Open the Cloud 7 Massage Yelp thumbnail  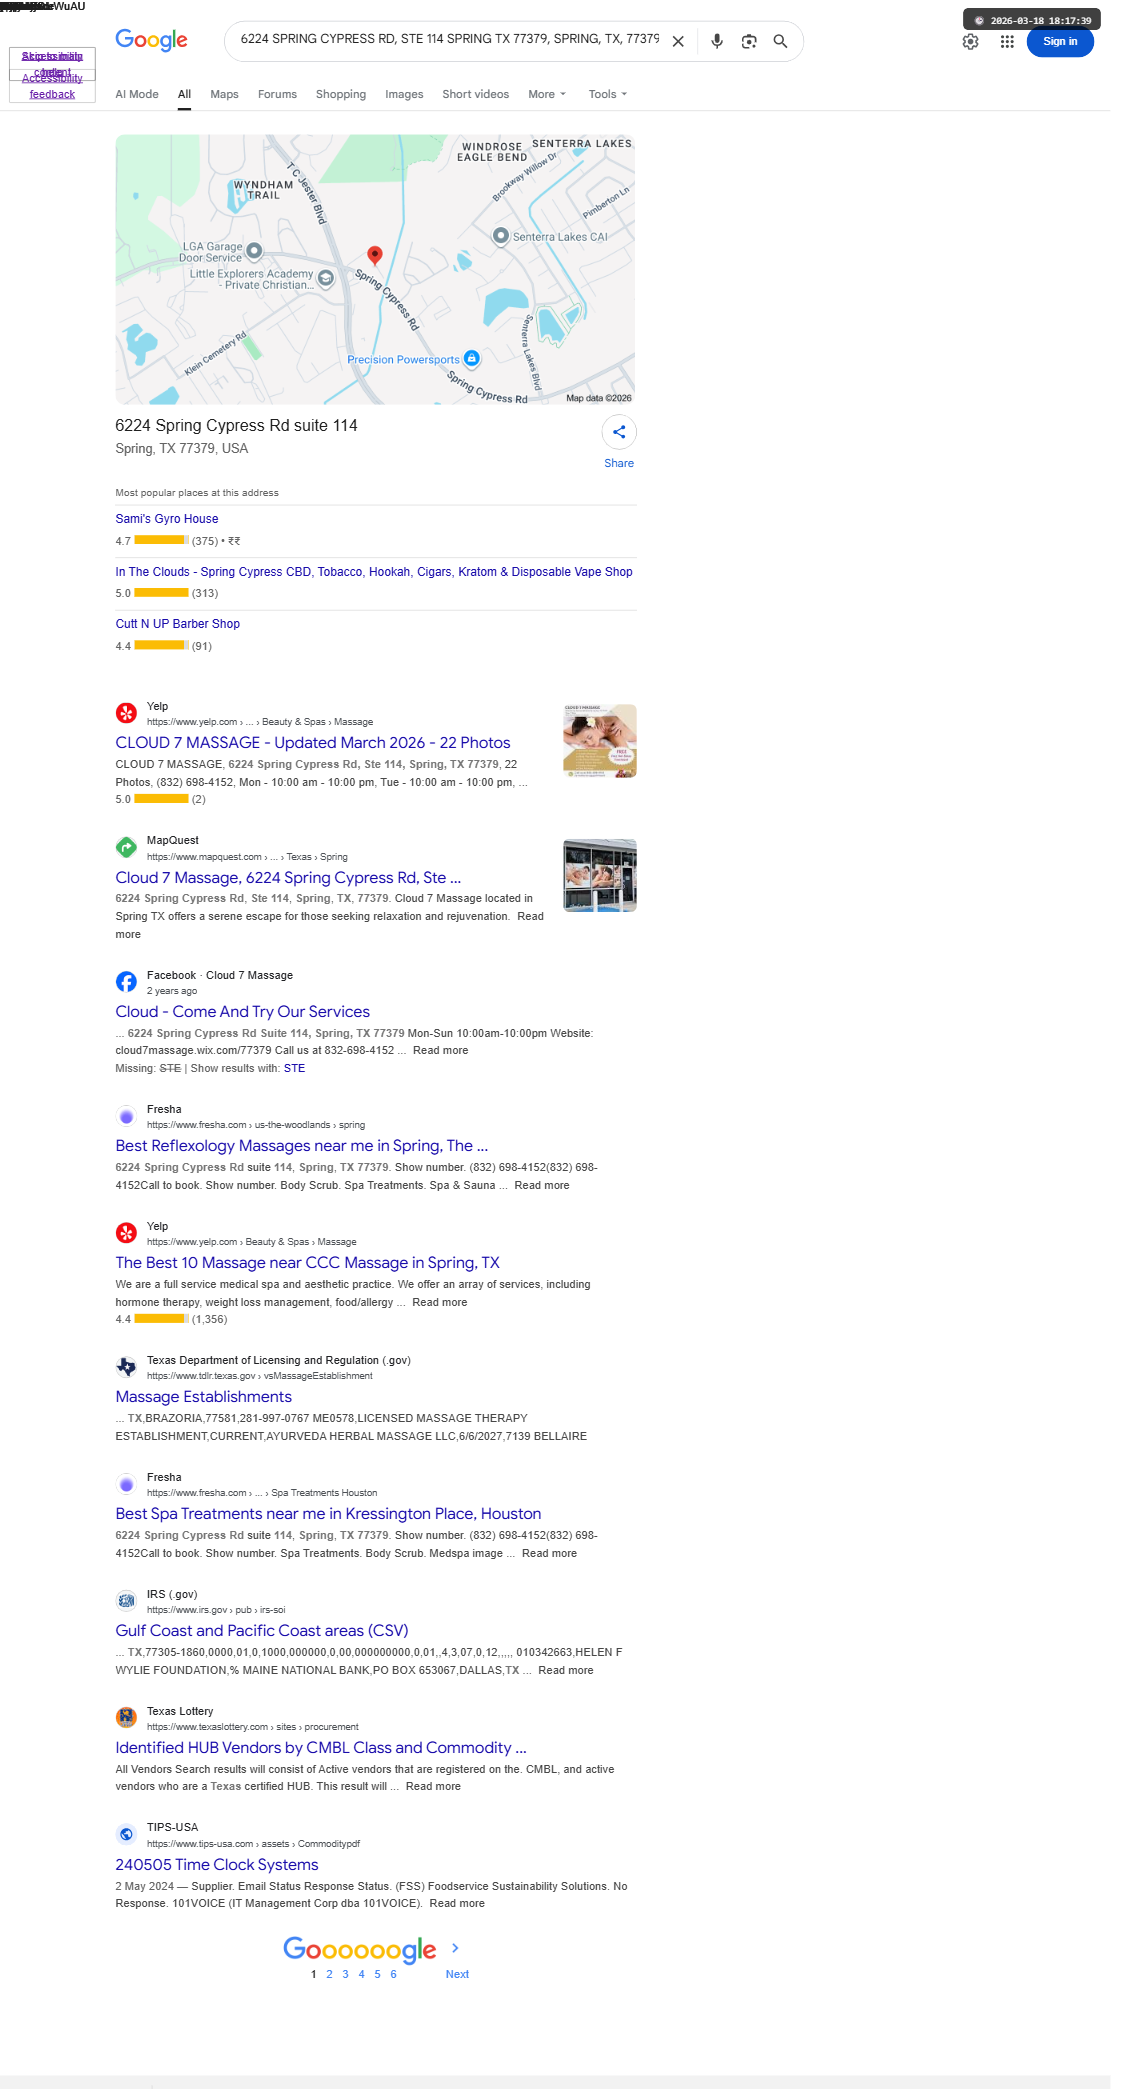tap(600, 741)
